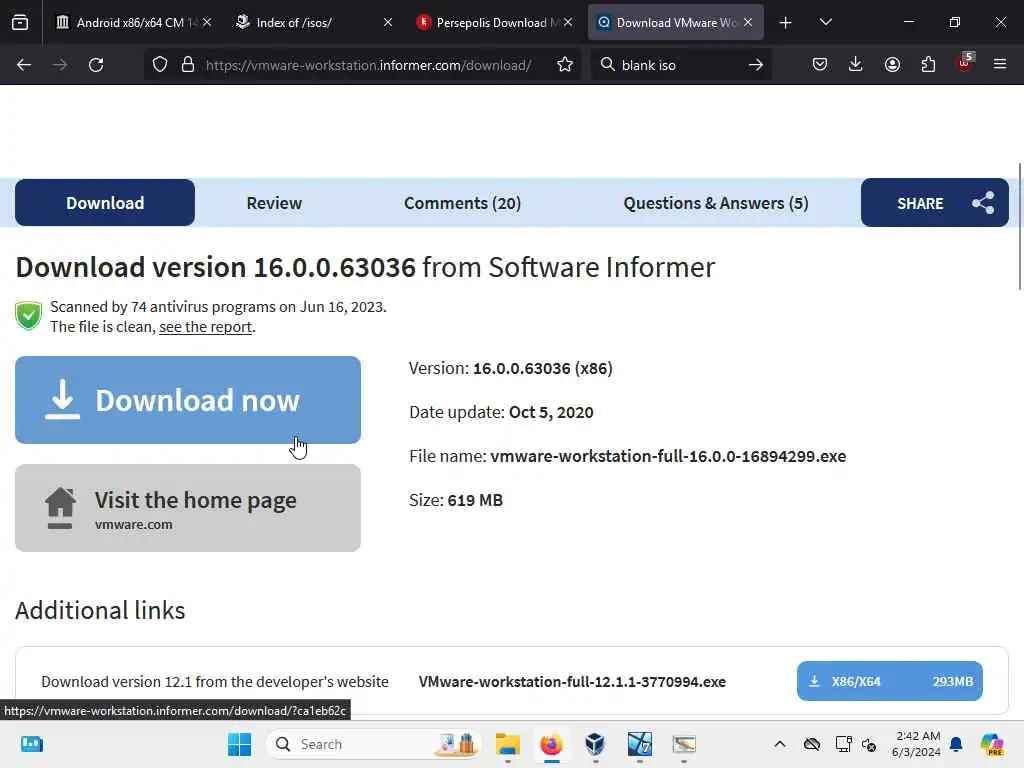Open uBlock Origin extension icon
1024x768 pixels.
click(x=965, y=63)
